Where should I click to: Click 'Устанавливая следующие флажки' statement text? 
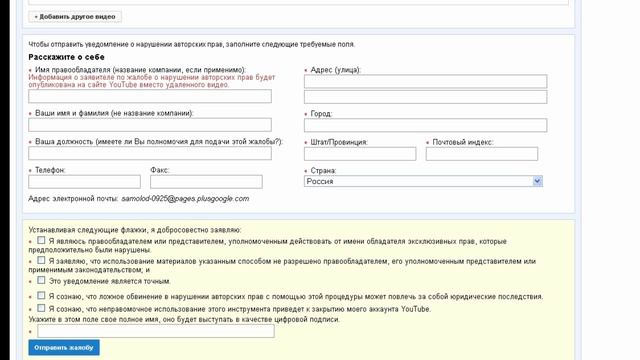pos(135,230)
